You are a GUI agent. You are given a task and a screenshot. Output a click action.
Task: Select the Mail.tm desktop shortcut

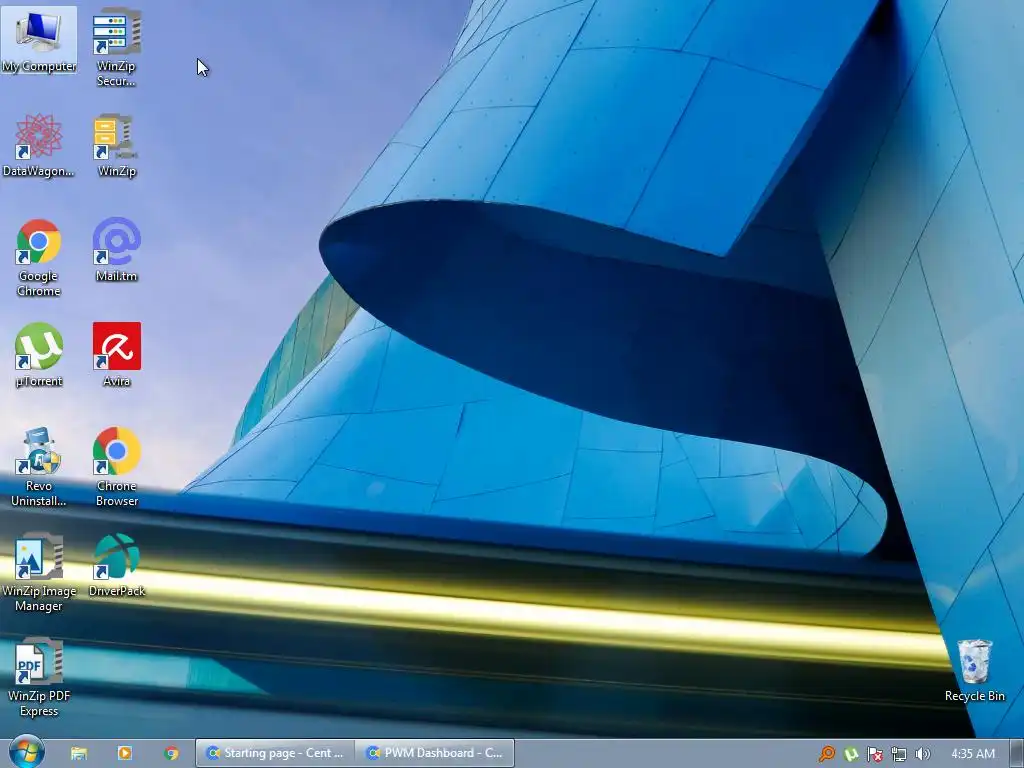pyautogui.click(x=116, y=250)
